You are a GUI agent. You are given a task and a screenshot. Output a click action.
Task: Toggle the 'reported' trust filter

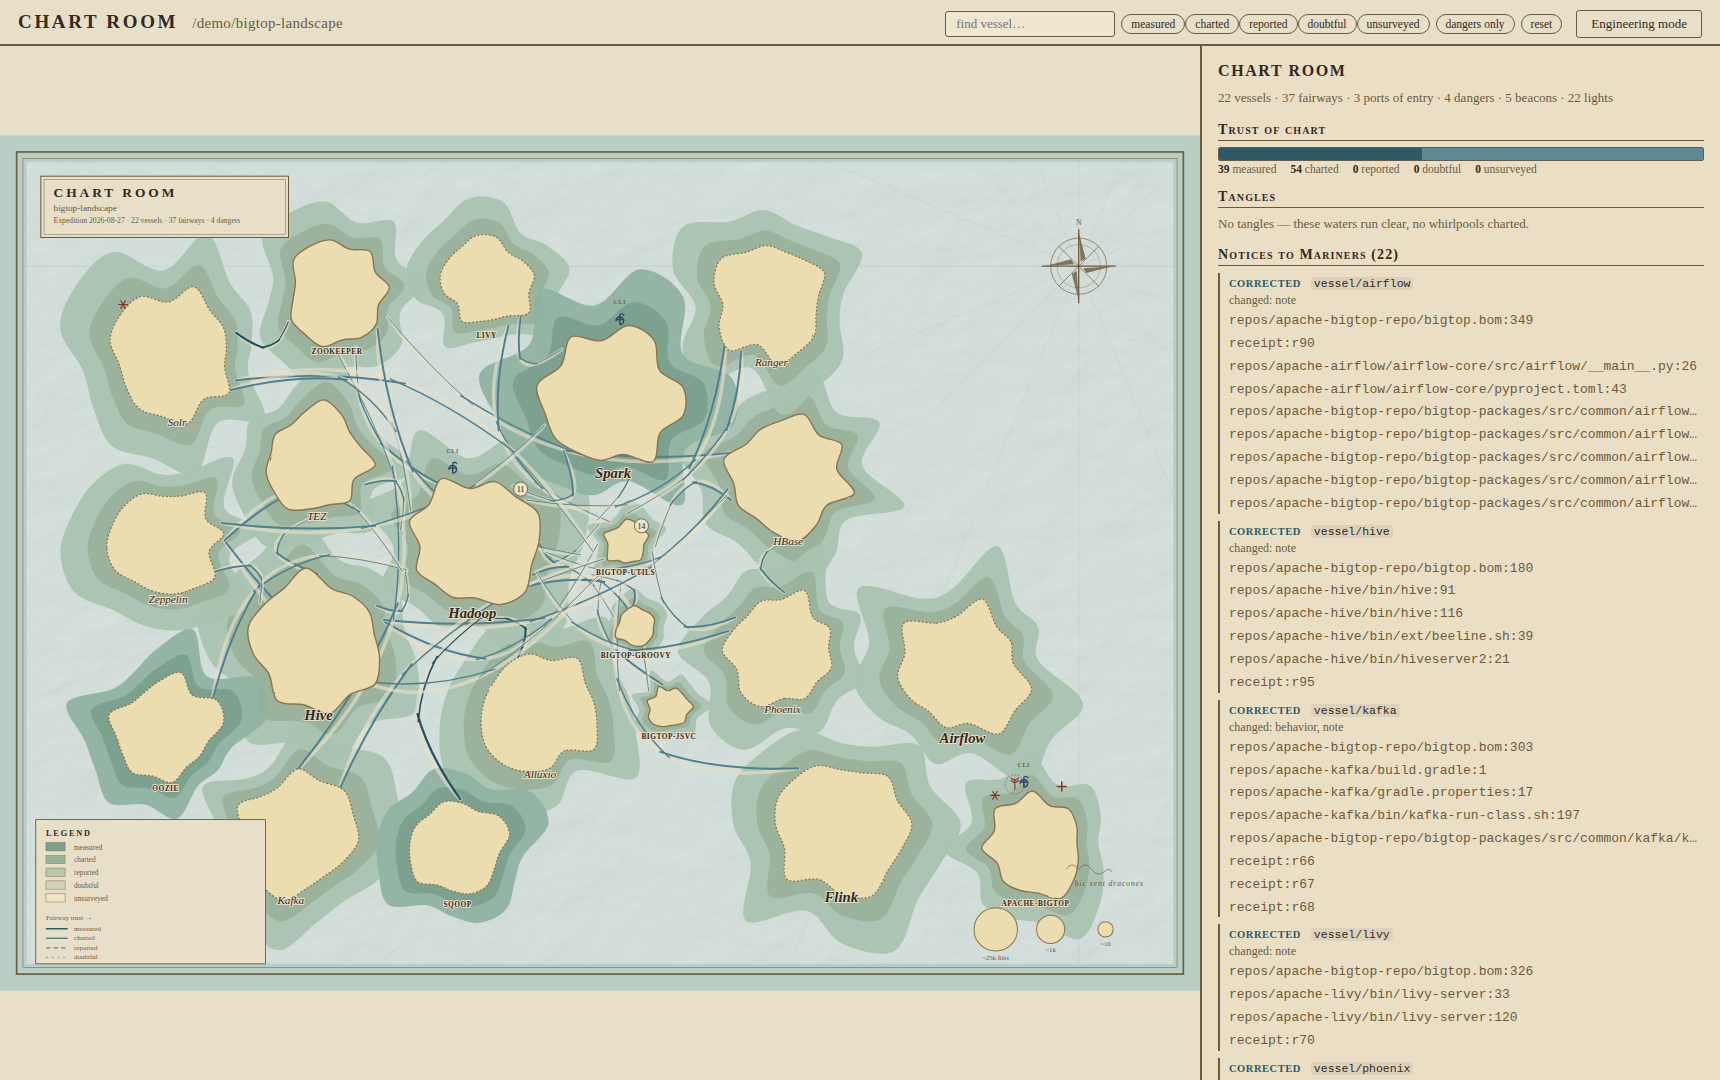point(1268,24)
